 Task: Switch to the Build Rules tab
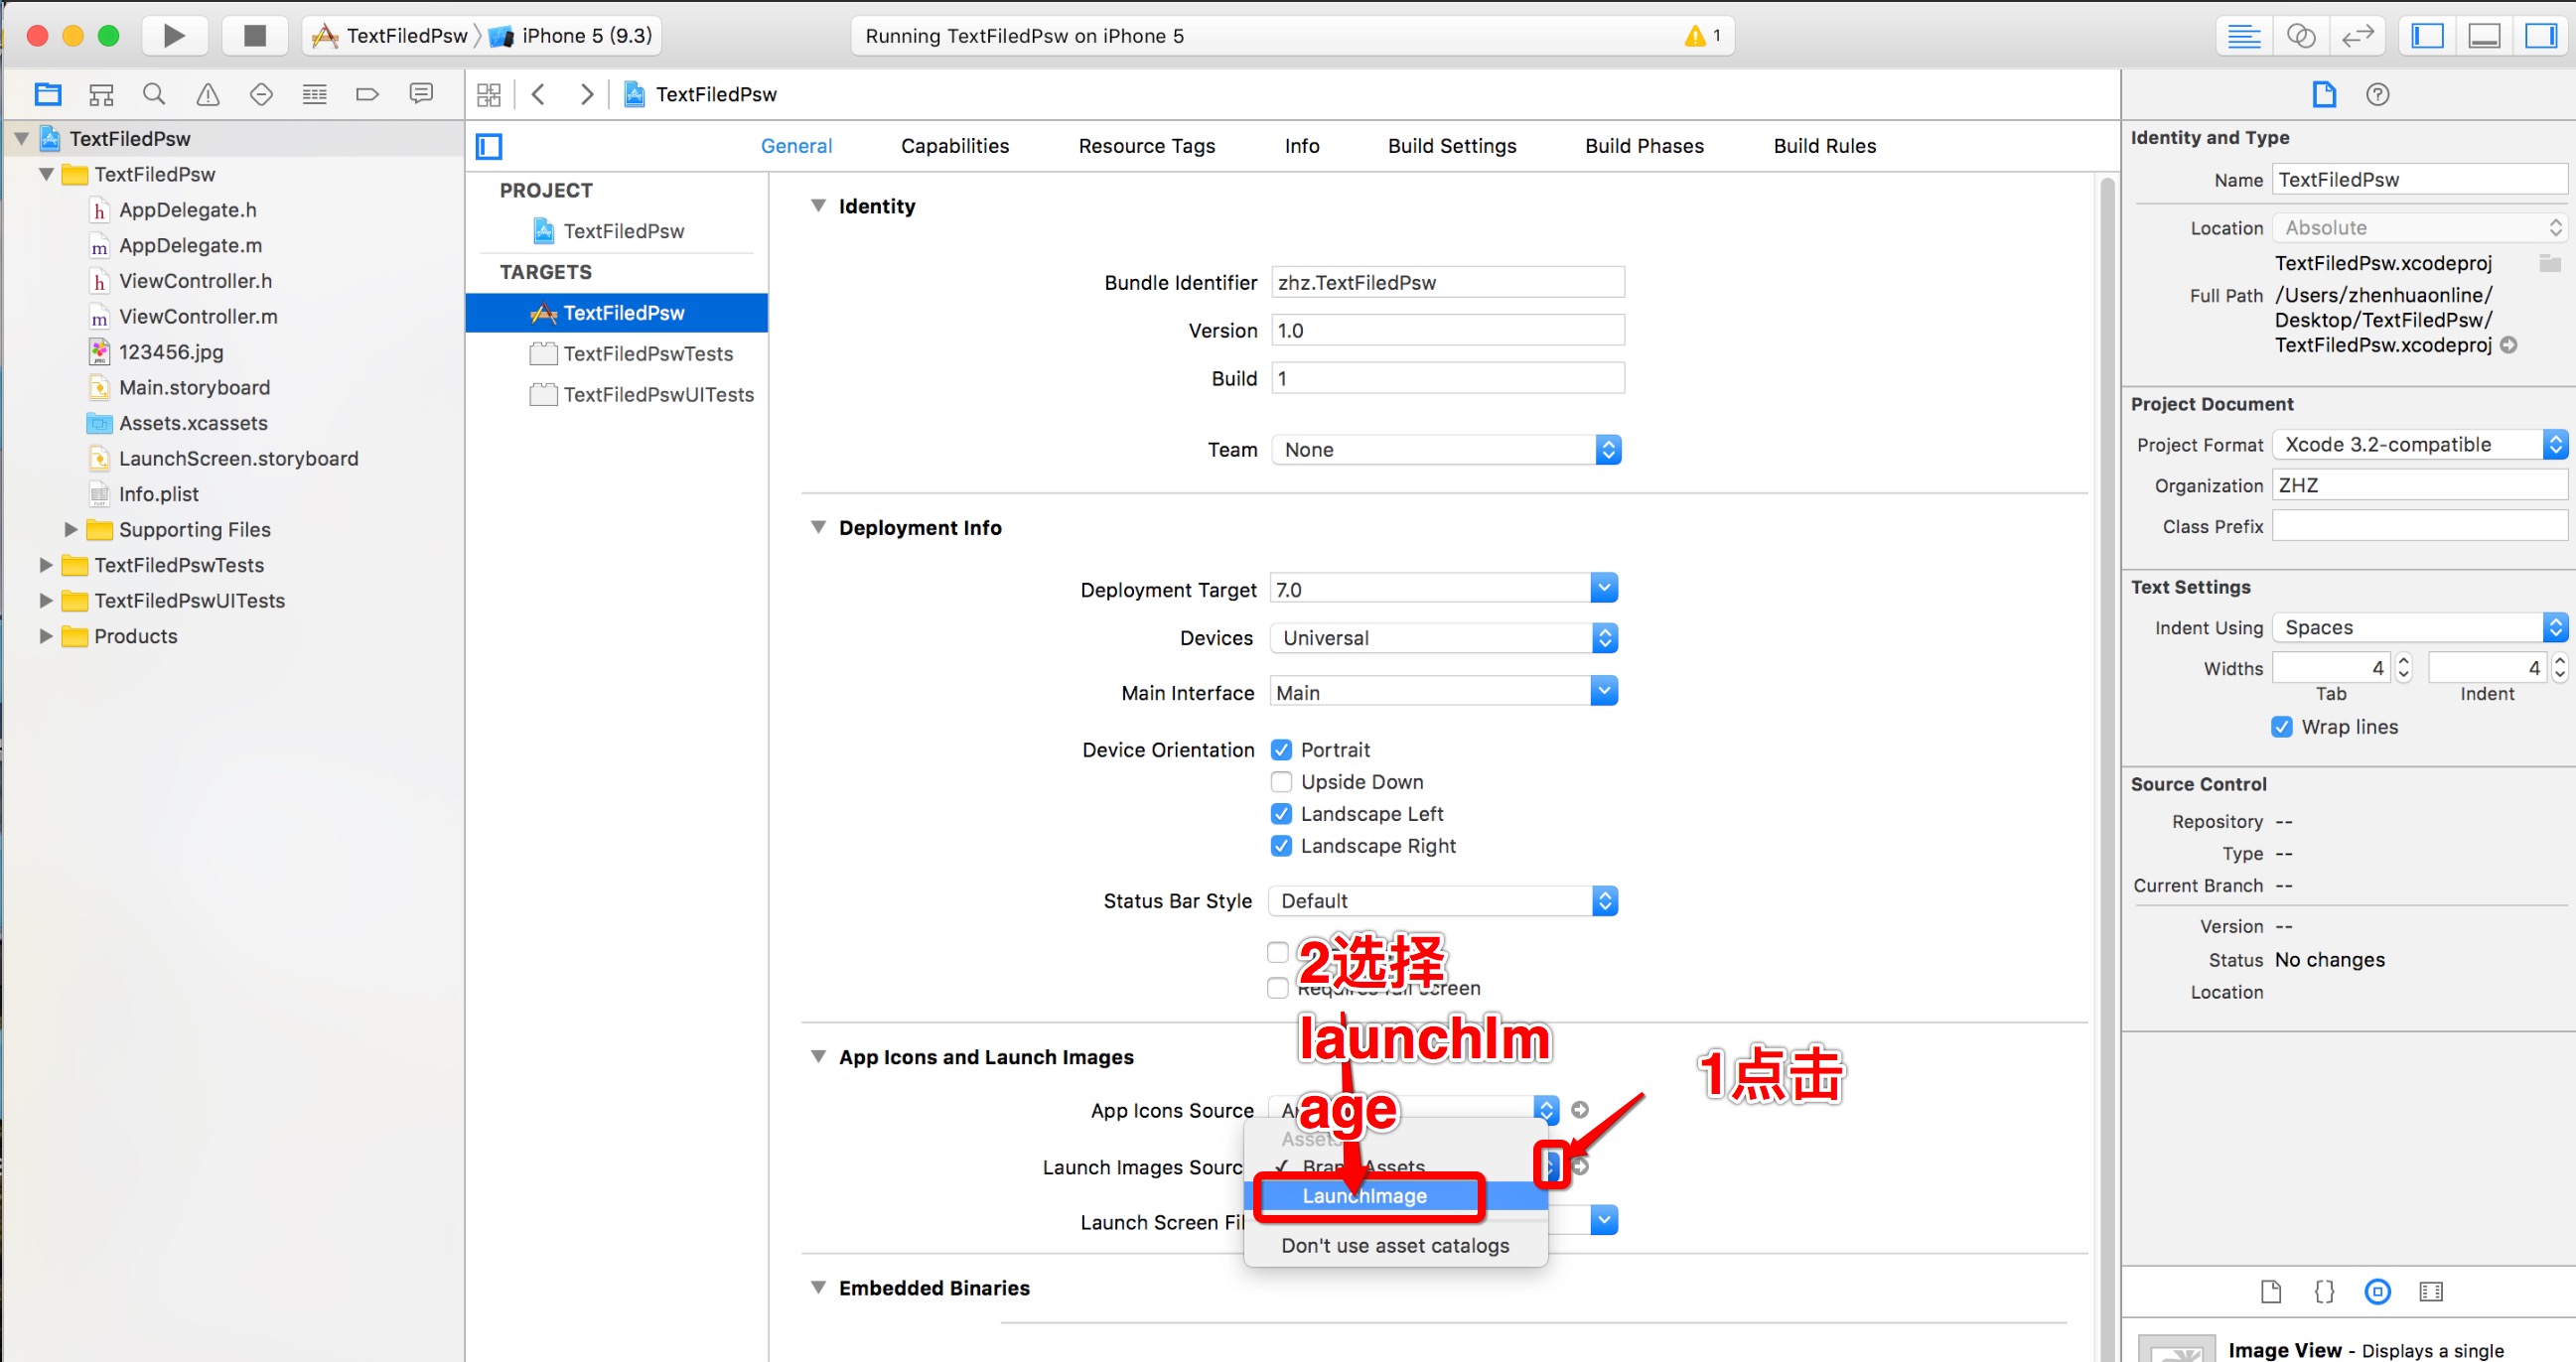pos(1825,146)
